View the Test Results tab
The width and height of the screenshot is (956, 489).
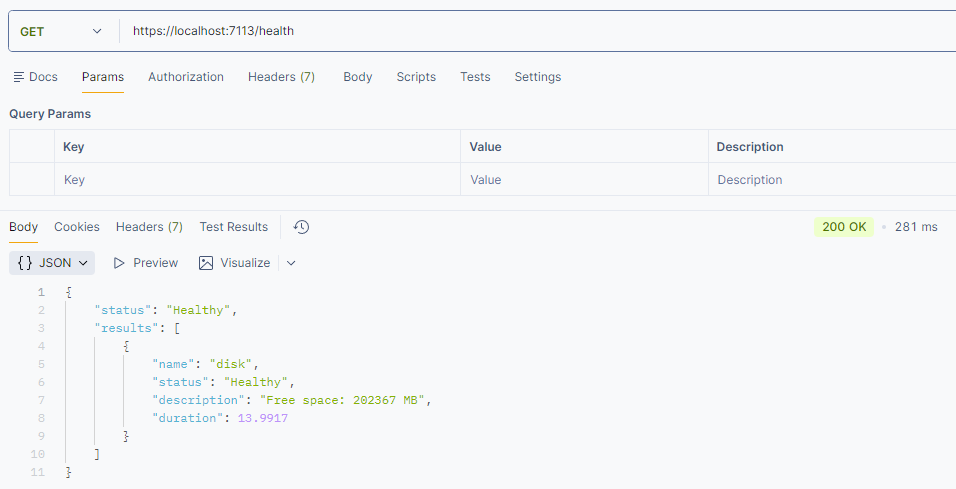pyautogui.click(x=234, y=227)
